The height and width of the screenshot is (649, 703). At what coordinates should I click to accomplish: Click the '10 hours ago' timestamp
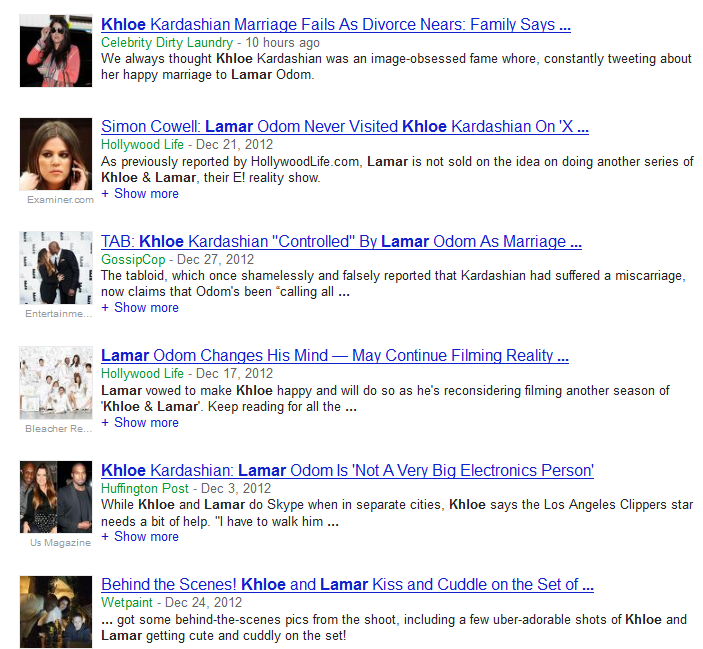click(282, 43)
